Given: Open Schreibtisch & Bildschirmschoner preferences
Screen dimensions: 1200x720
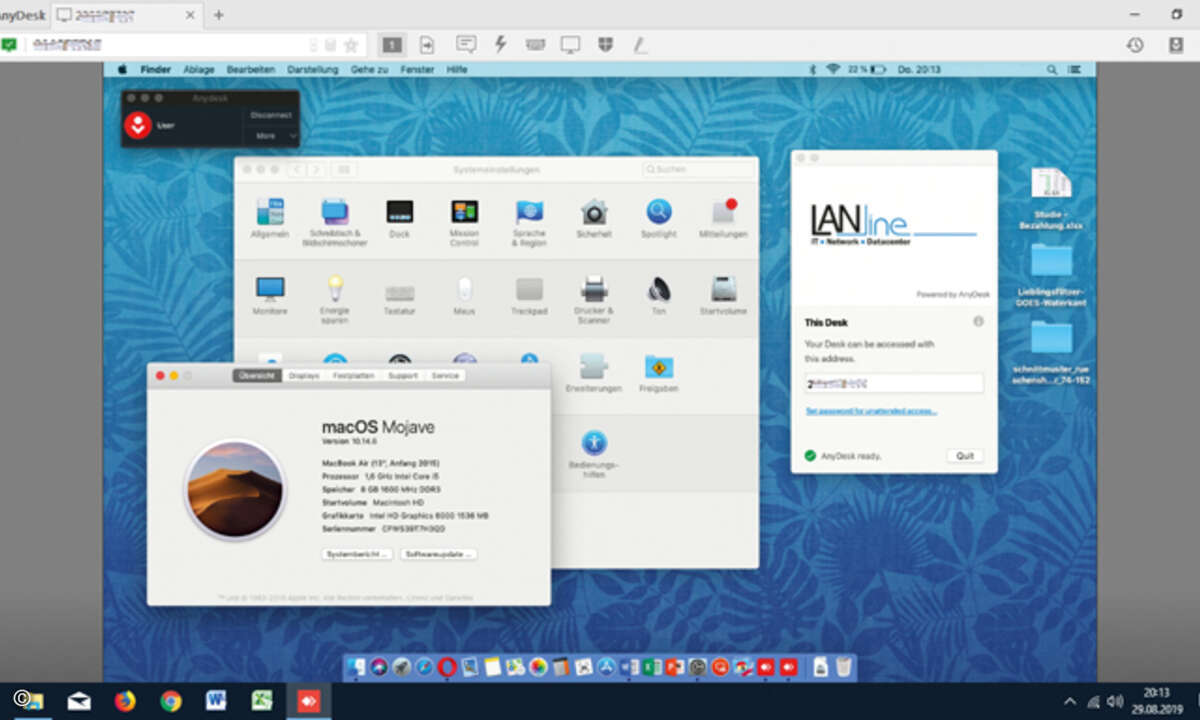Looking at the screenshot, I should pyautogui.click(x=334, y=222).
